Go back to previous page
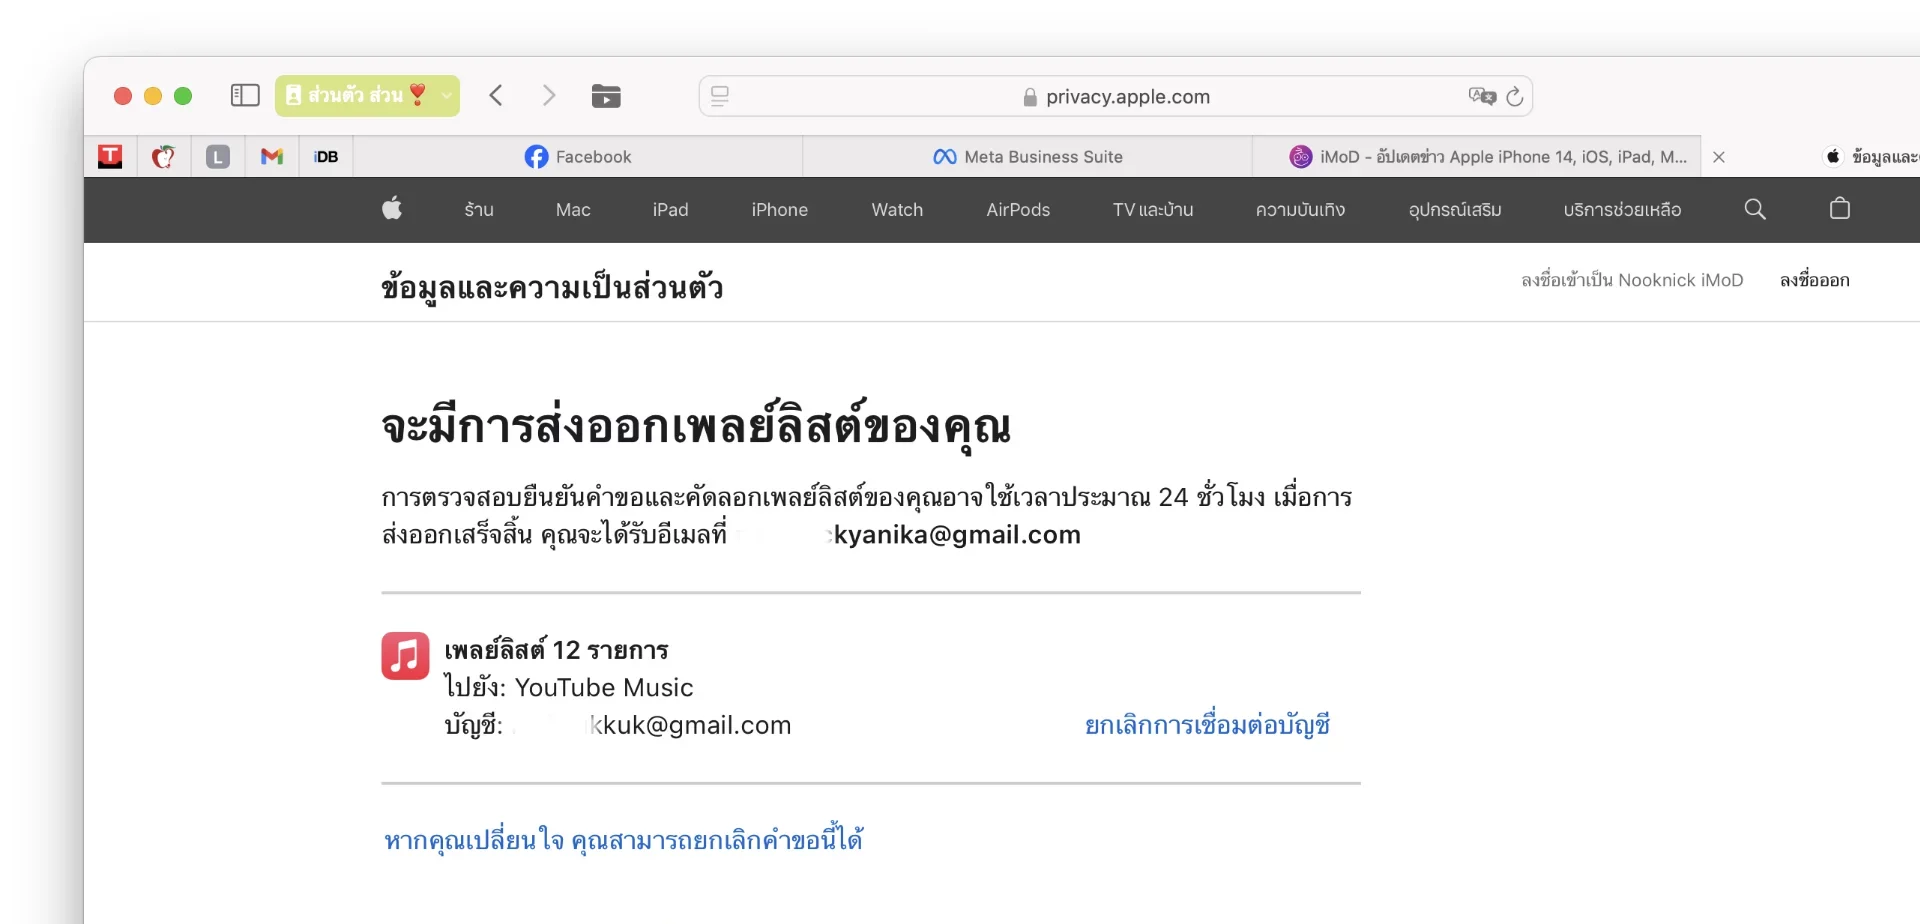1920x924 pixels. (496, 96)
